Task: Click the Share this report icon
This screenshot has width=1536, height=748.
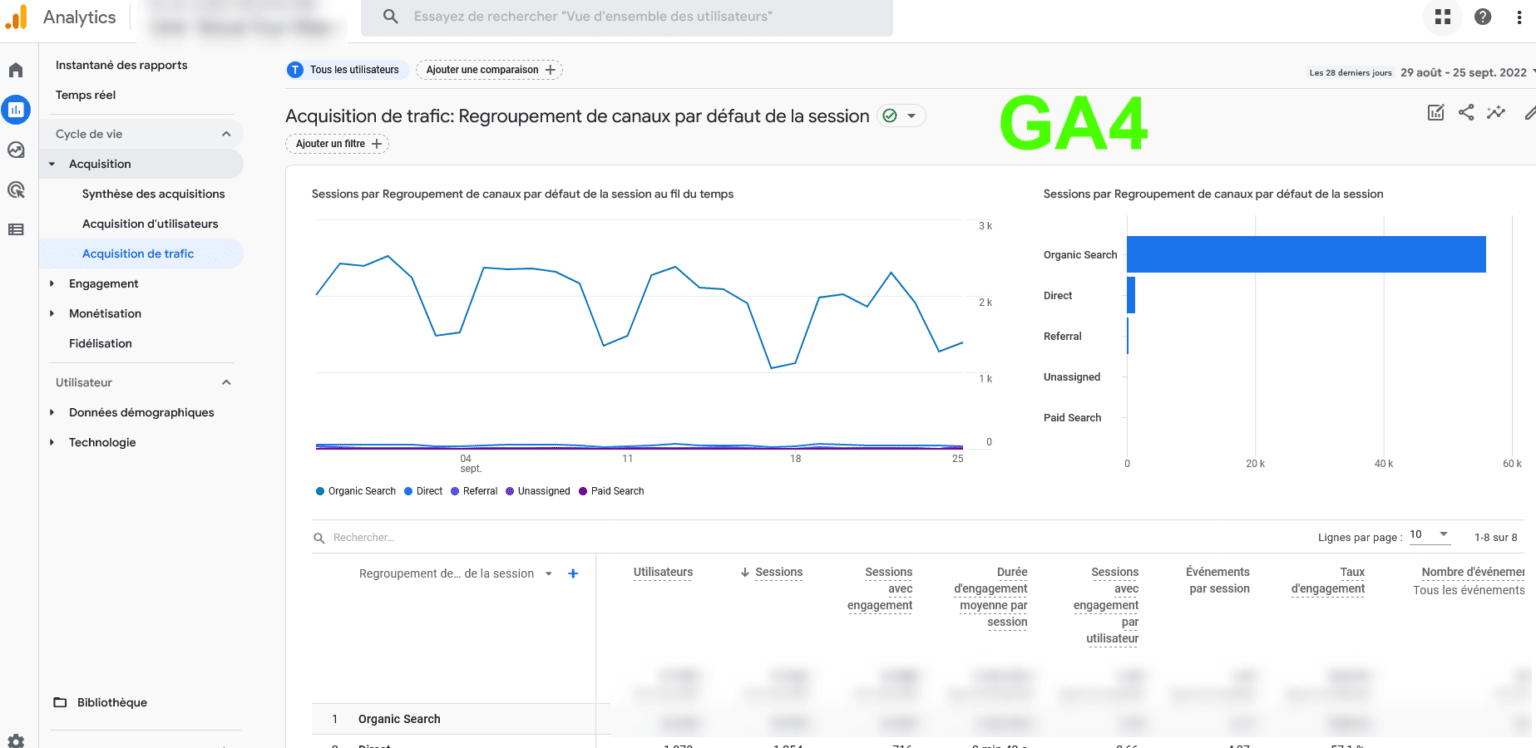Action: [1466, 113]
